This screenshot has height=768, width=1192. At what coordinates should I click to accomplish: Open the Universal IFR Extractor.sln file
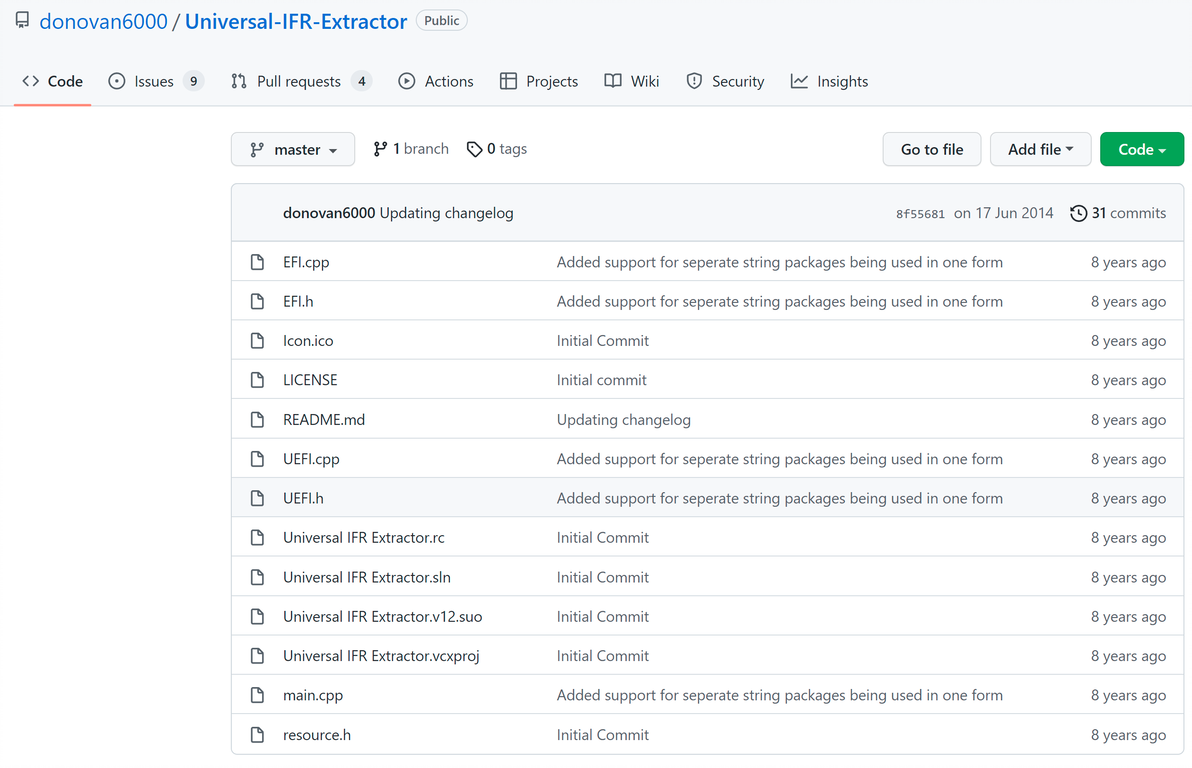click(x=366, y=577)
